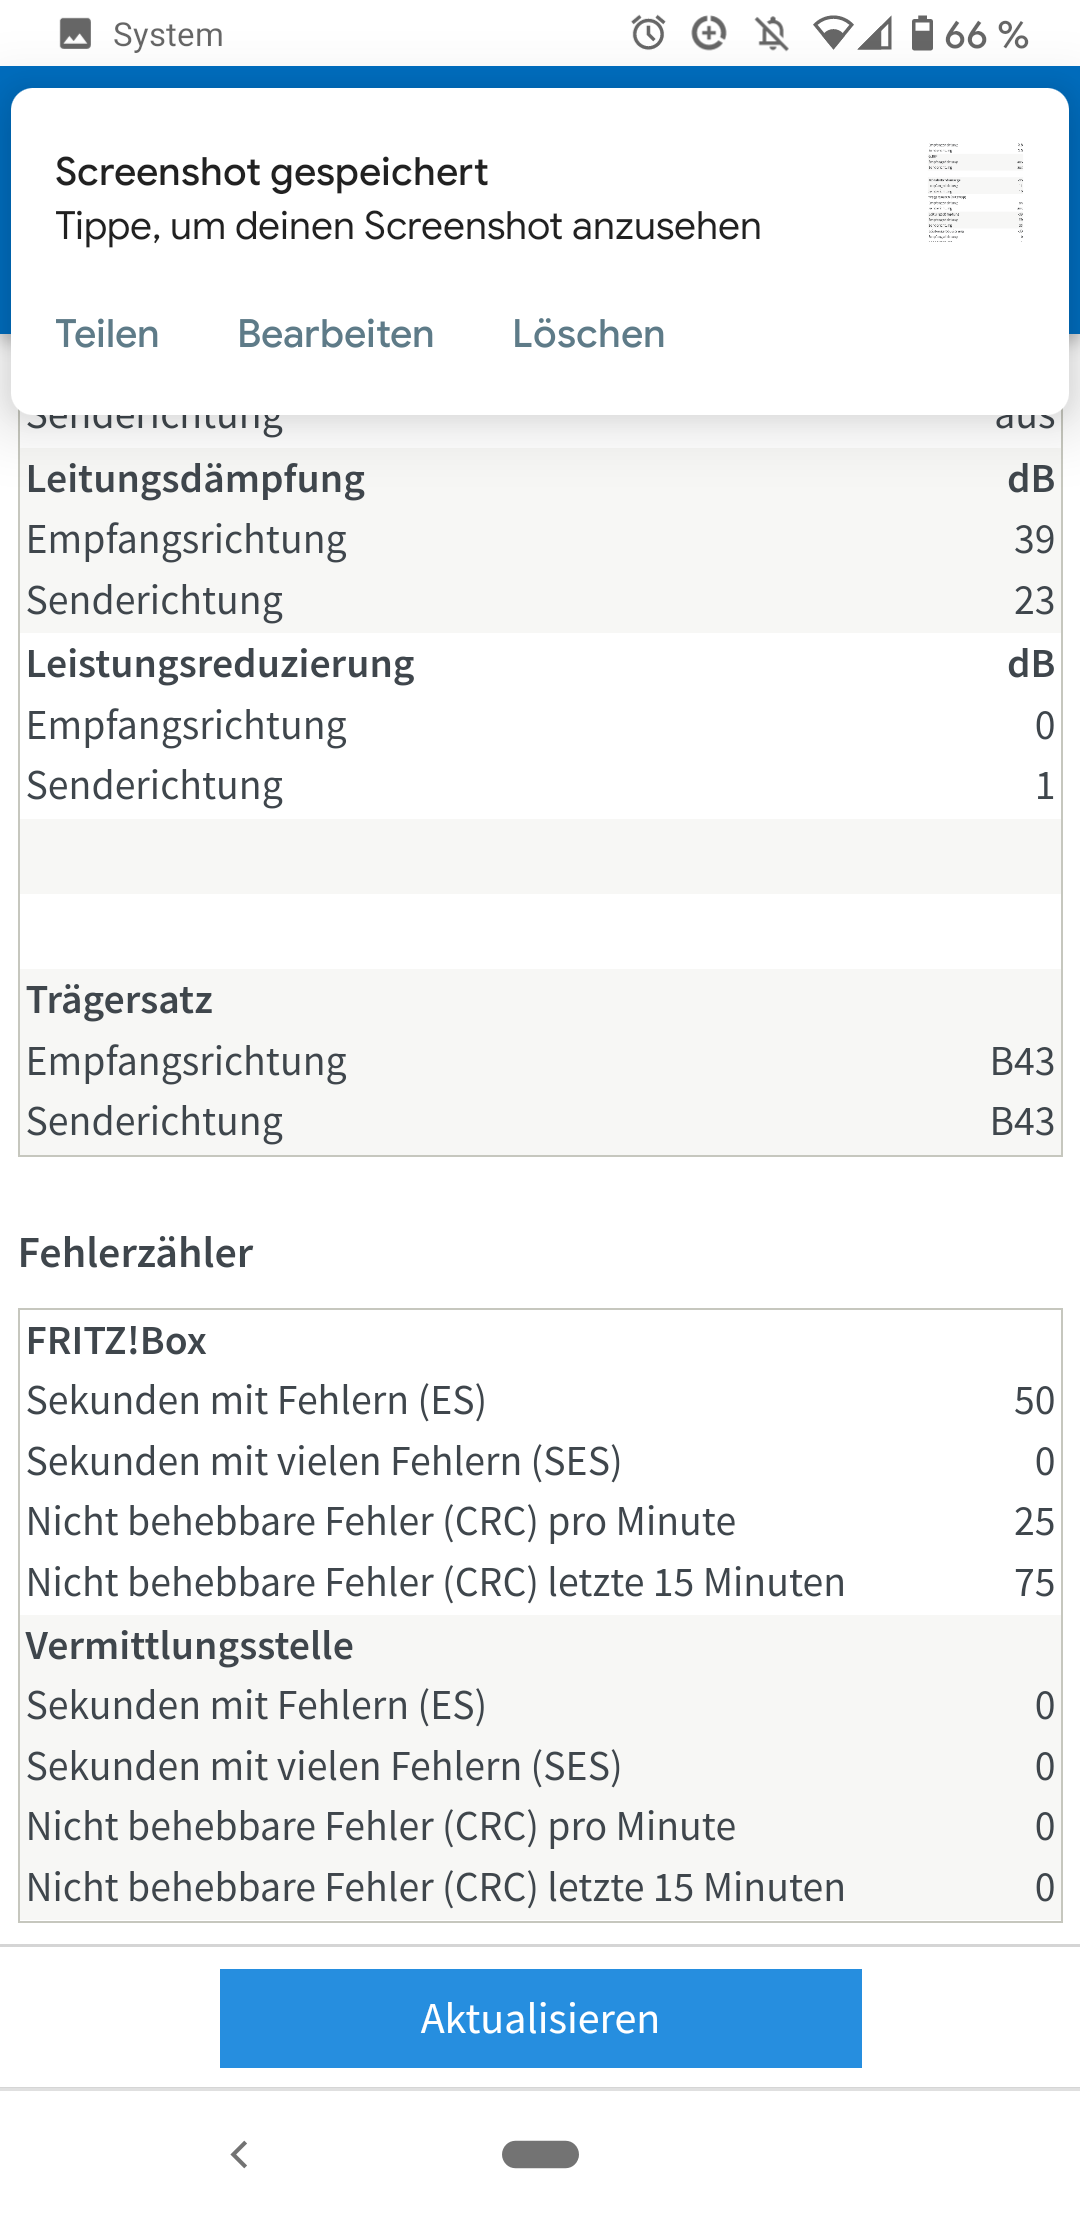Delete the screenshot with Löschen
Screen dimensions: 1080x2220
point(589,334)
